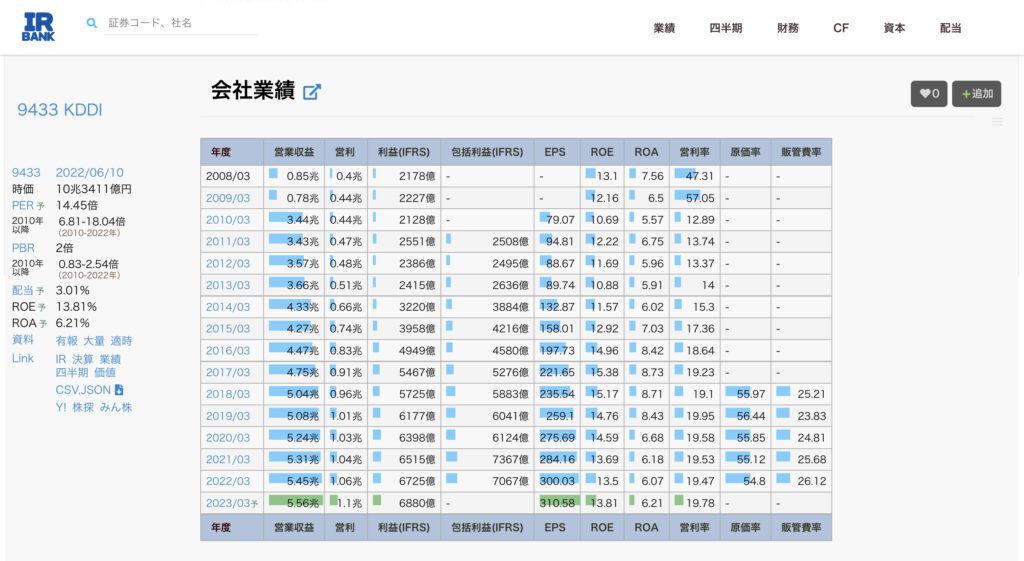Open the 有報 document link
Screen dimensions: 1024x561
(x=67, y=341)
